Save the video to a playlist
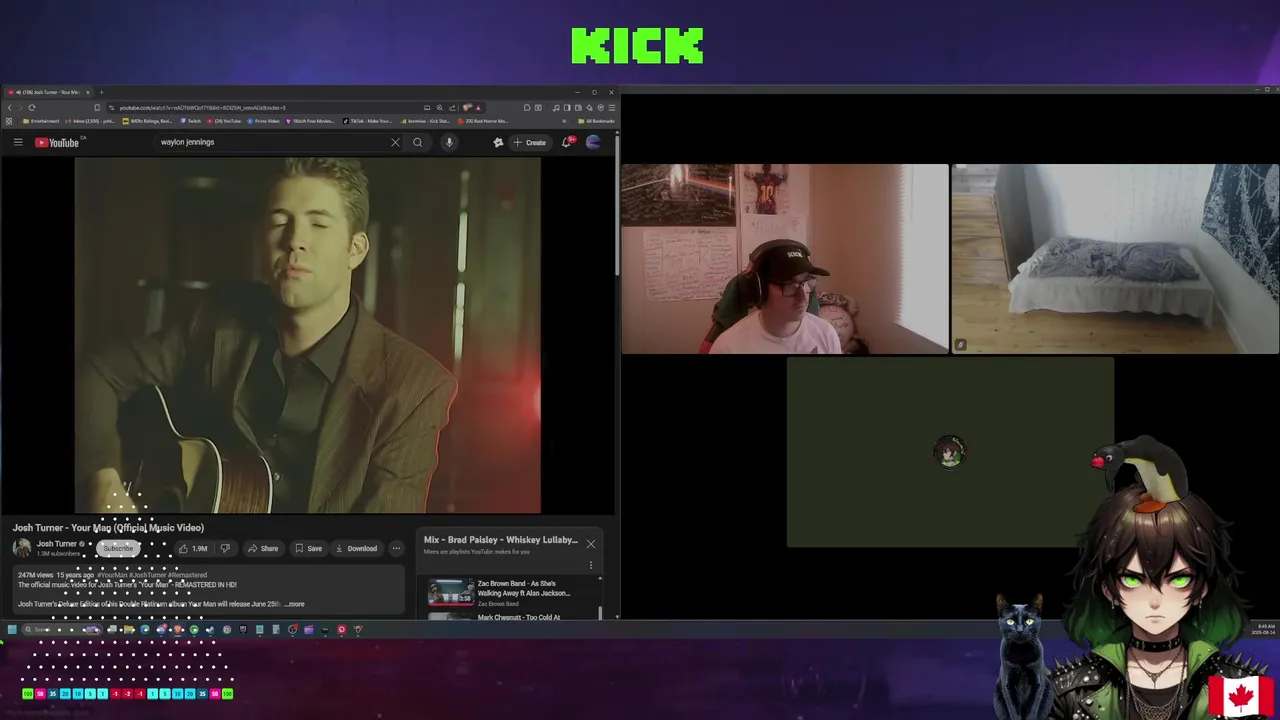 (x=308, y=548)
